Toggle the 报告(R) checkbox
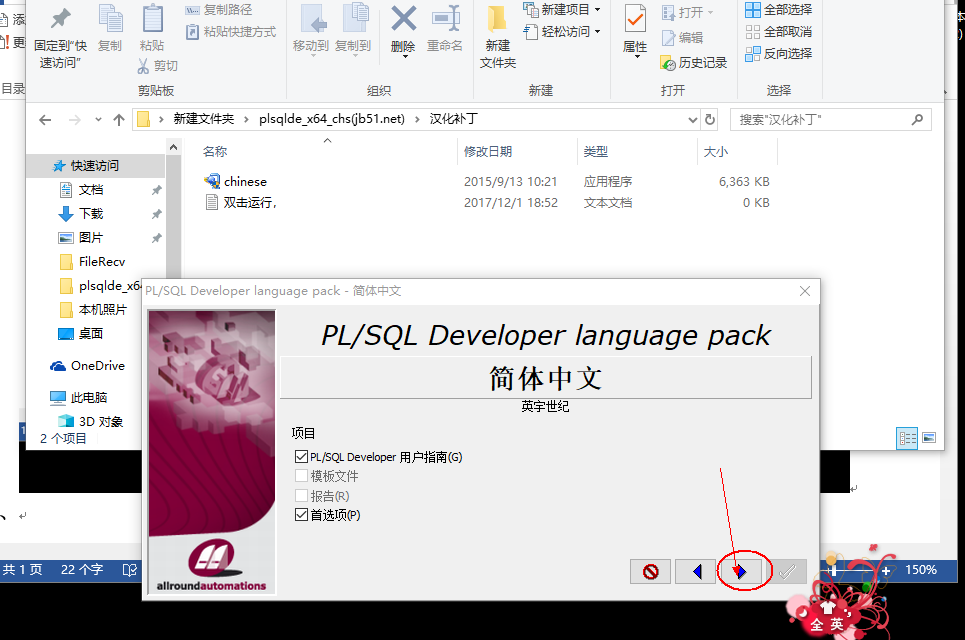This screenshot has width=965, height=640. click(301, 495)
